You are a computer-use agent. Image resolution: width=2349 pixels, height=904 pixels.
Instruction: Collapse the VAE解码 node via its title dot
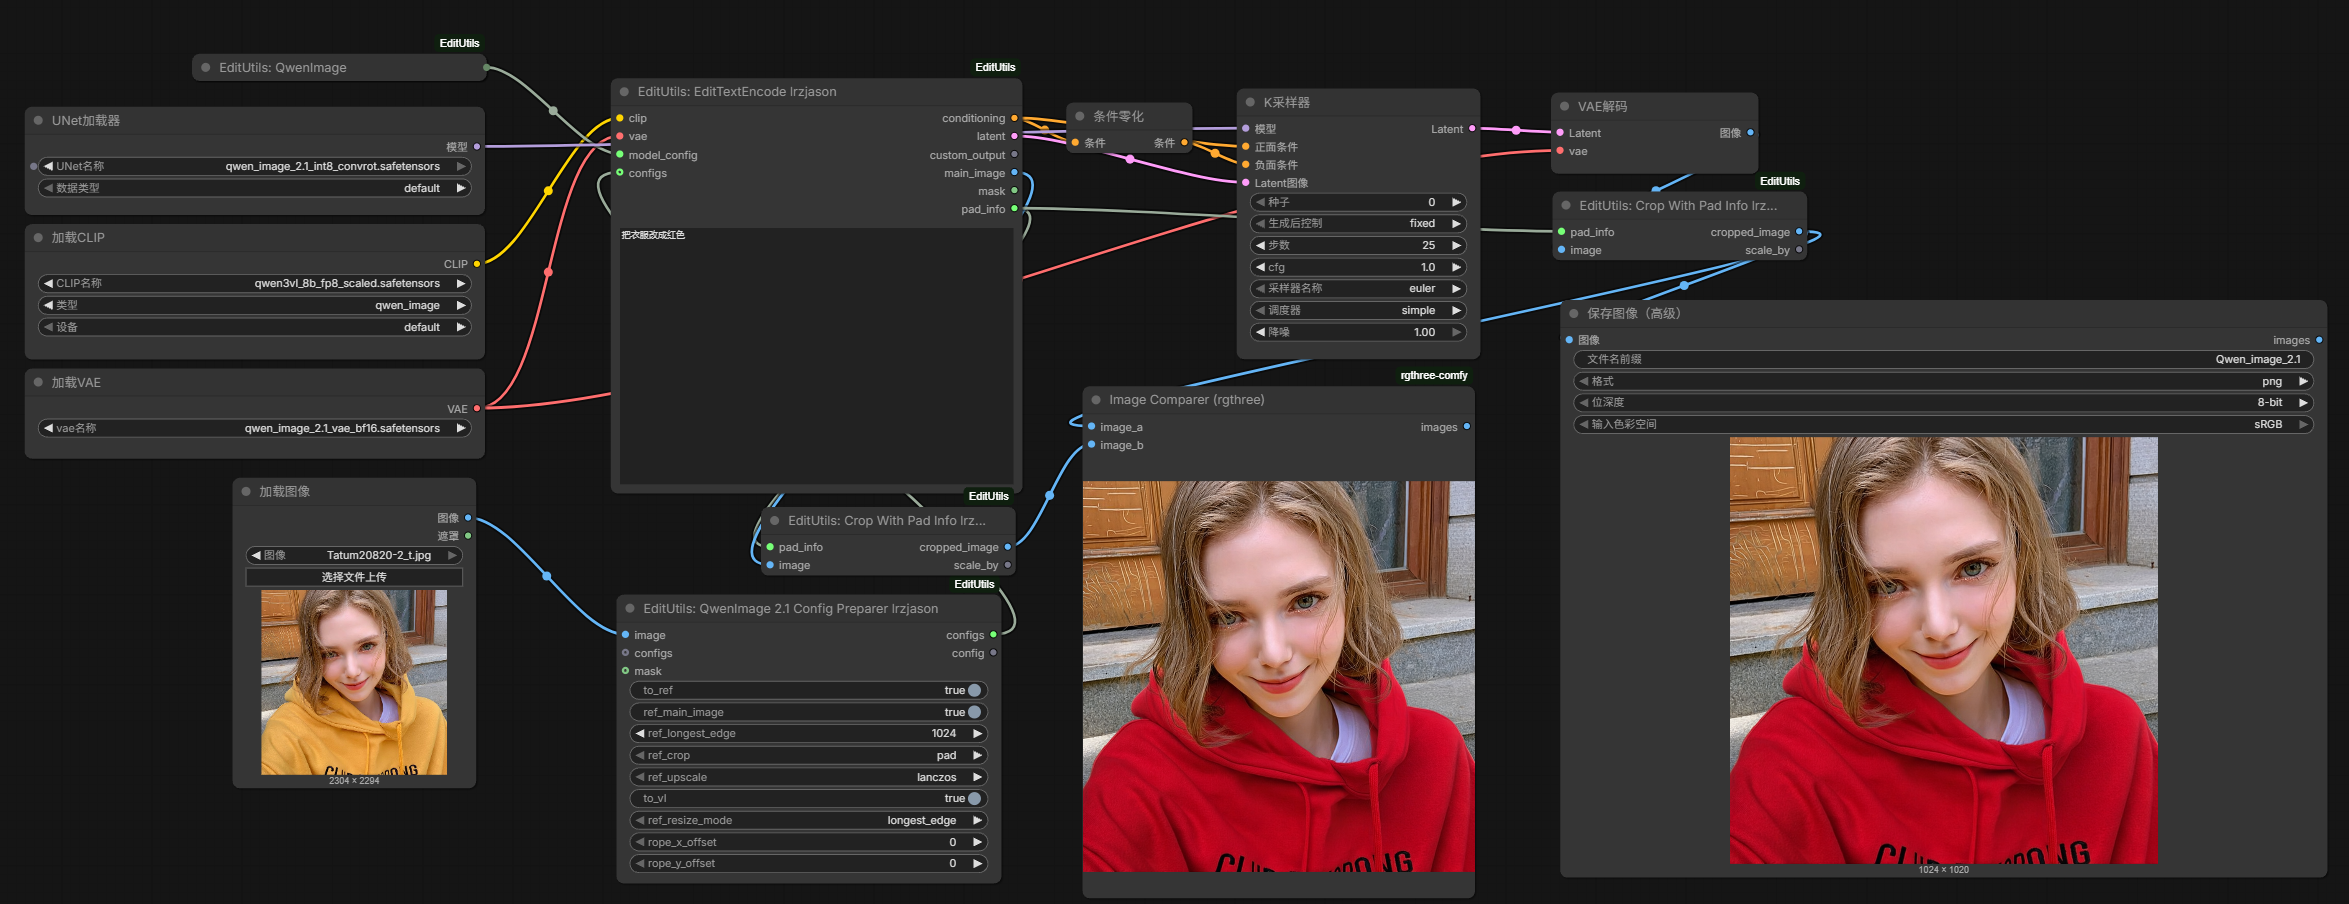point(1565,106)
